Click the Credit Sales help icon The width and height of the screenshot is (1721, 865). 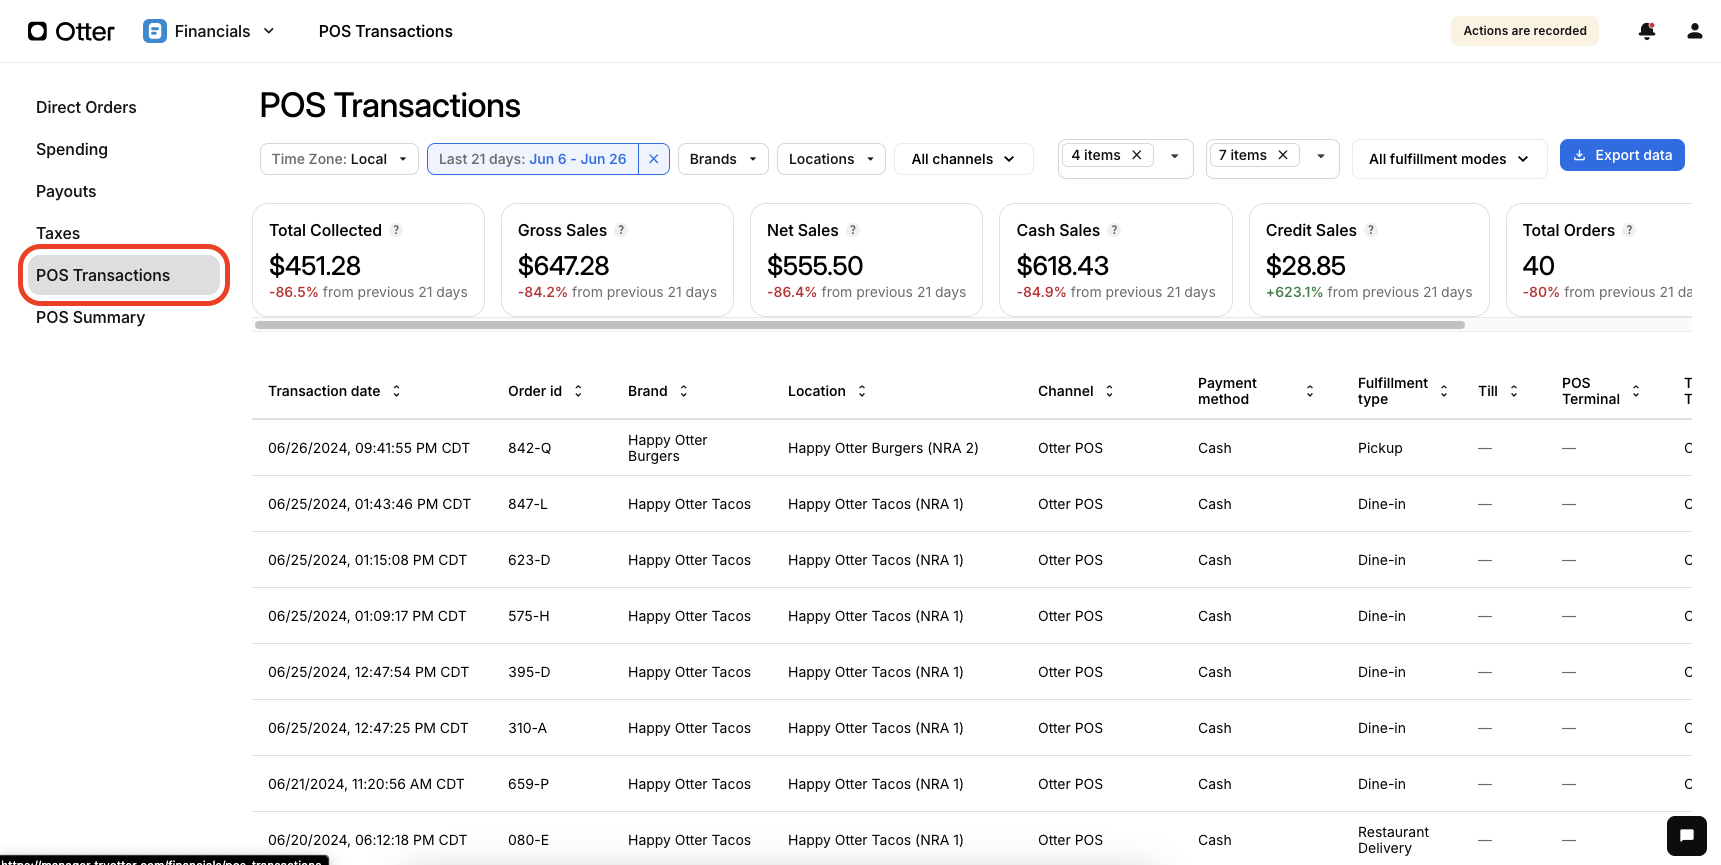point(1371,230)
